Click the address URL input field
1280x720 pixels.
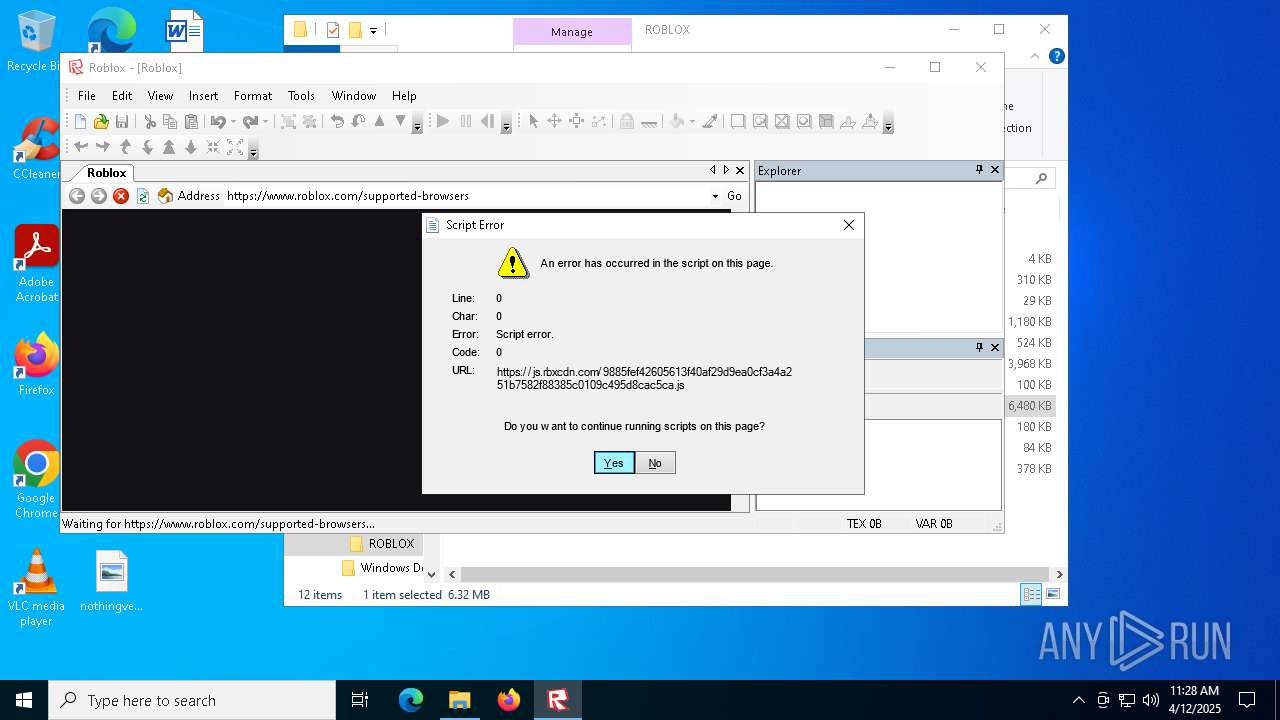(x=466, y=196)
